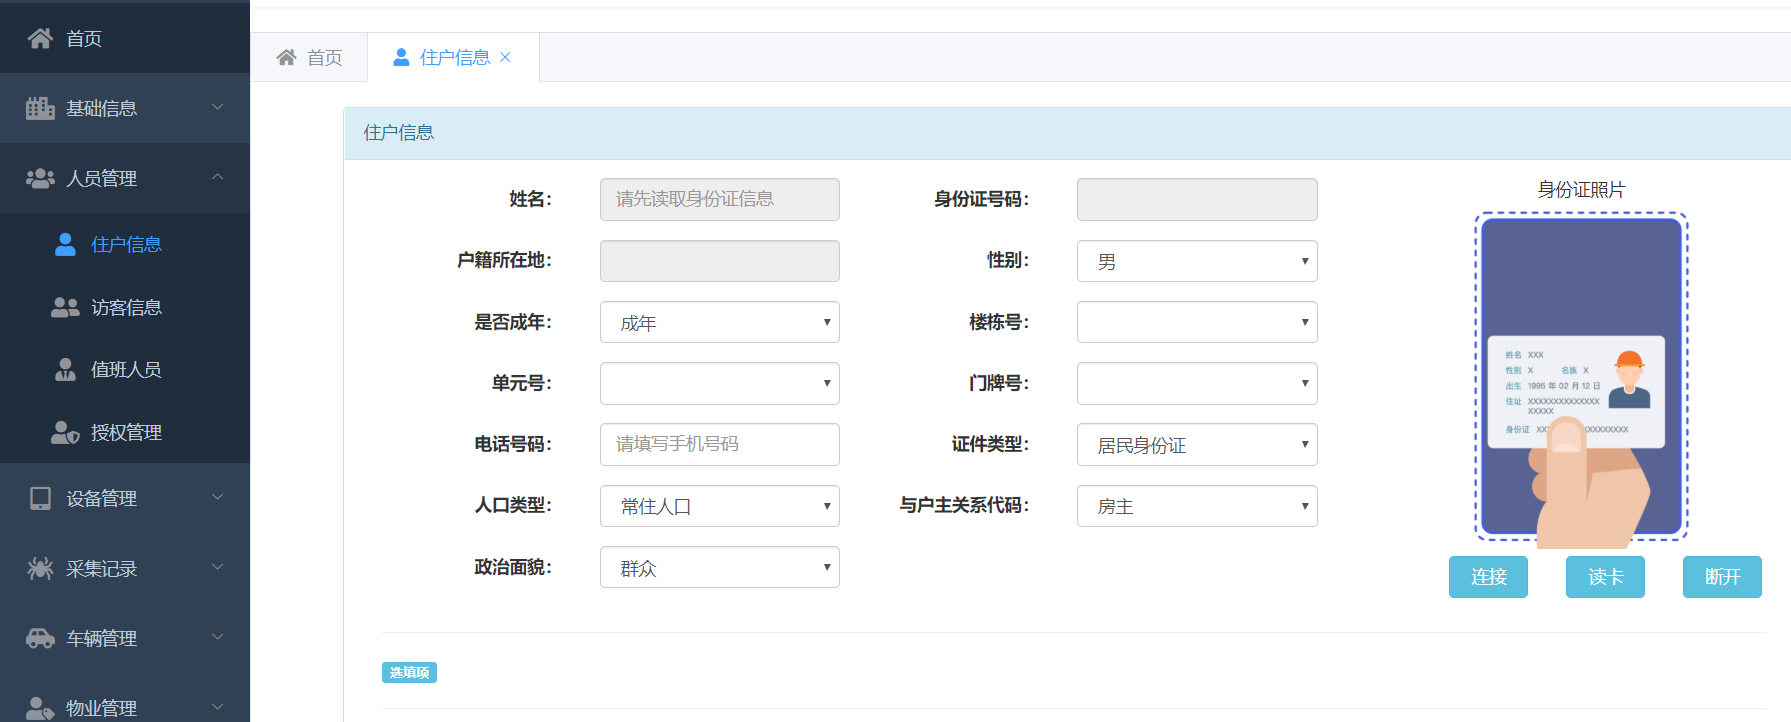Click the 连接 connect button

pyautogui.click(x=1488, y=577)
